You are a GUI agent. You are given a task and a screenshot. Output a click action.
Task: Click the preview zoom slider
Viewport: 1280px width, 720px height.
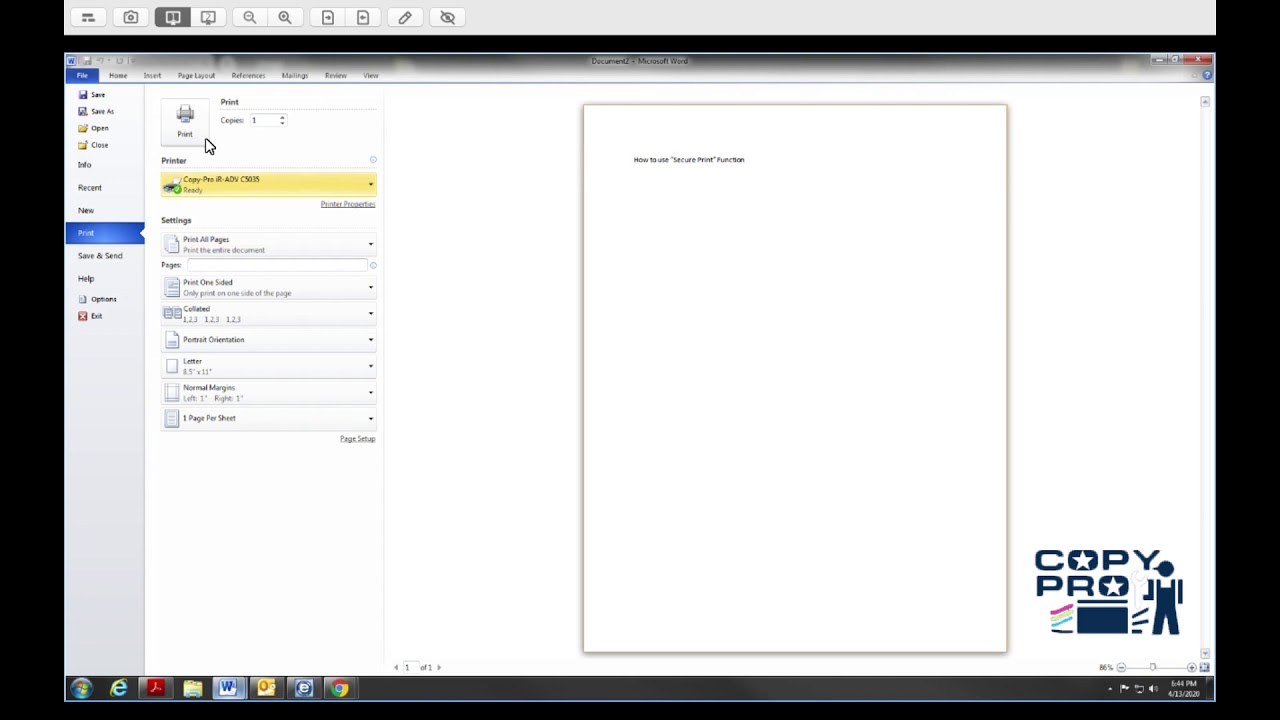click(x=1154, y=667)
